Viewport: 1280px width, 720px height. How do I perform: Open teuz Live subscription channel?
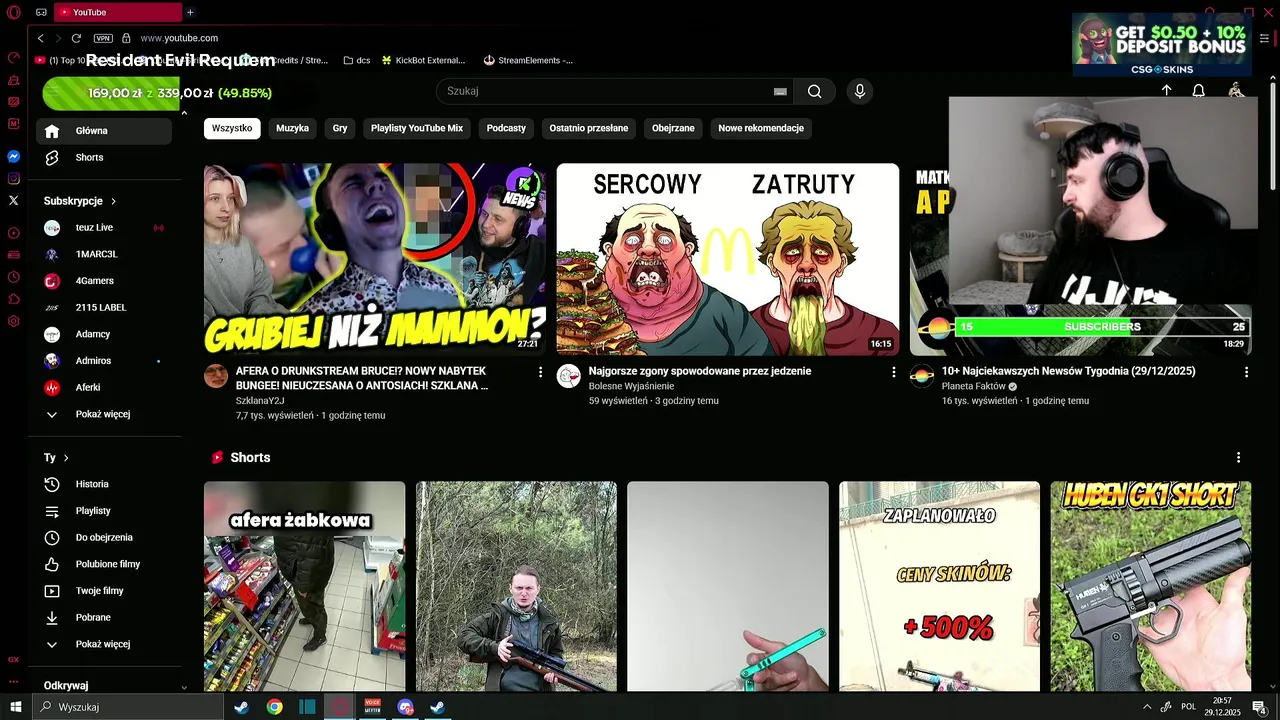pyautogui.click(x=105, y=228)
